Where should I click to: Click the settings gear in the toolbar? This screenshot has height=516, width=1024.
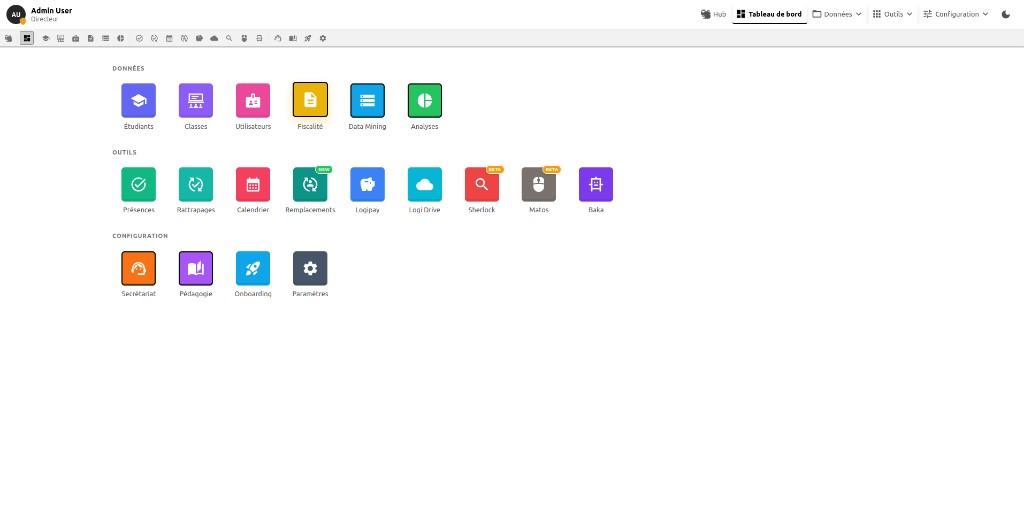[x=323, y=39]
